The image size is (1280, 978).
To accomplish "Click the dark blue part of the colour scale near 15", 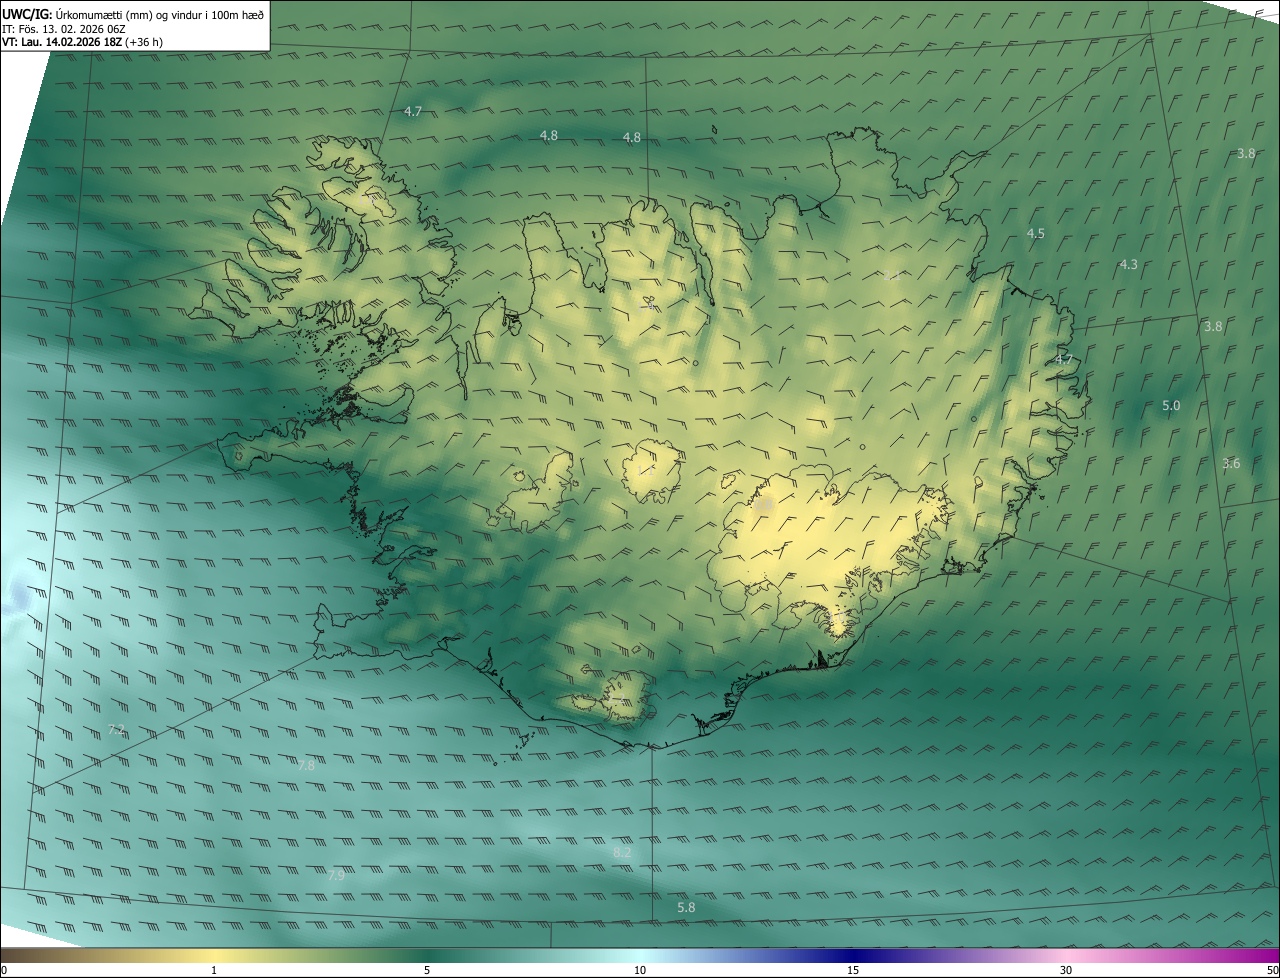I will [853, 955].
